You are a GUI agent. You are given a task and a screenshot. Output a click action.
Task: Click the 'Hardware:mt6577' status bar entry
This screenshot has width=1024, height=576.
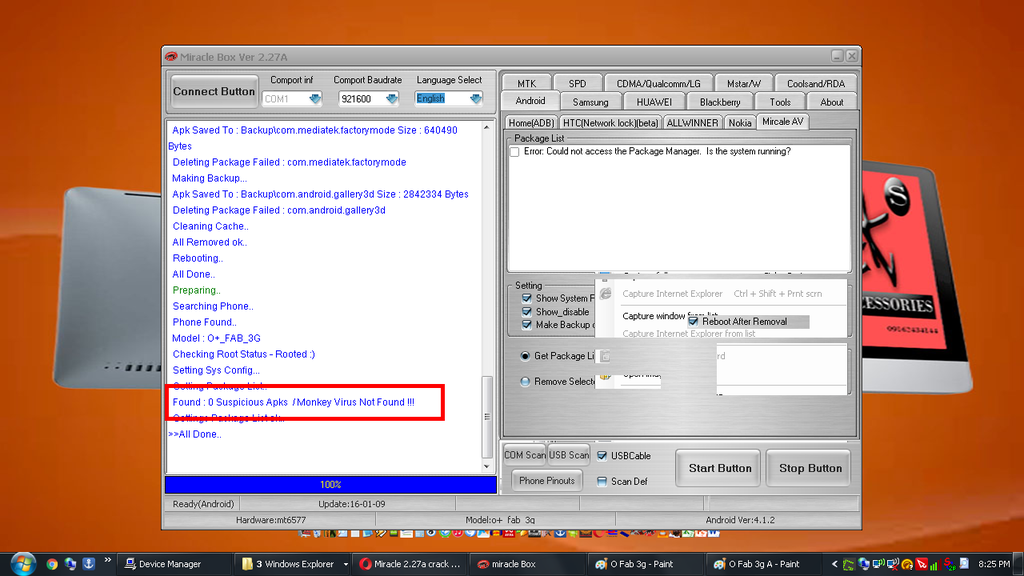coord(270,520)
